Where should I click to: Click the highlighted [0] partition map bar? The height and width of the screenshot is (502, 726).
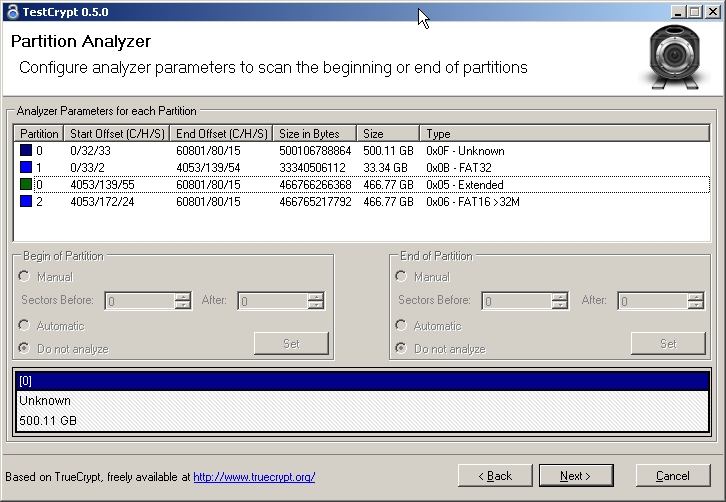pos(363,381)
